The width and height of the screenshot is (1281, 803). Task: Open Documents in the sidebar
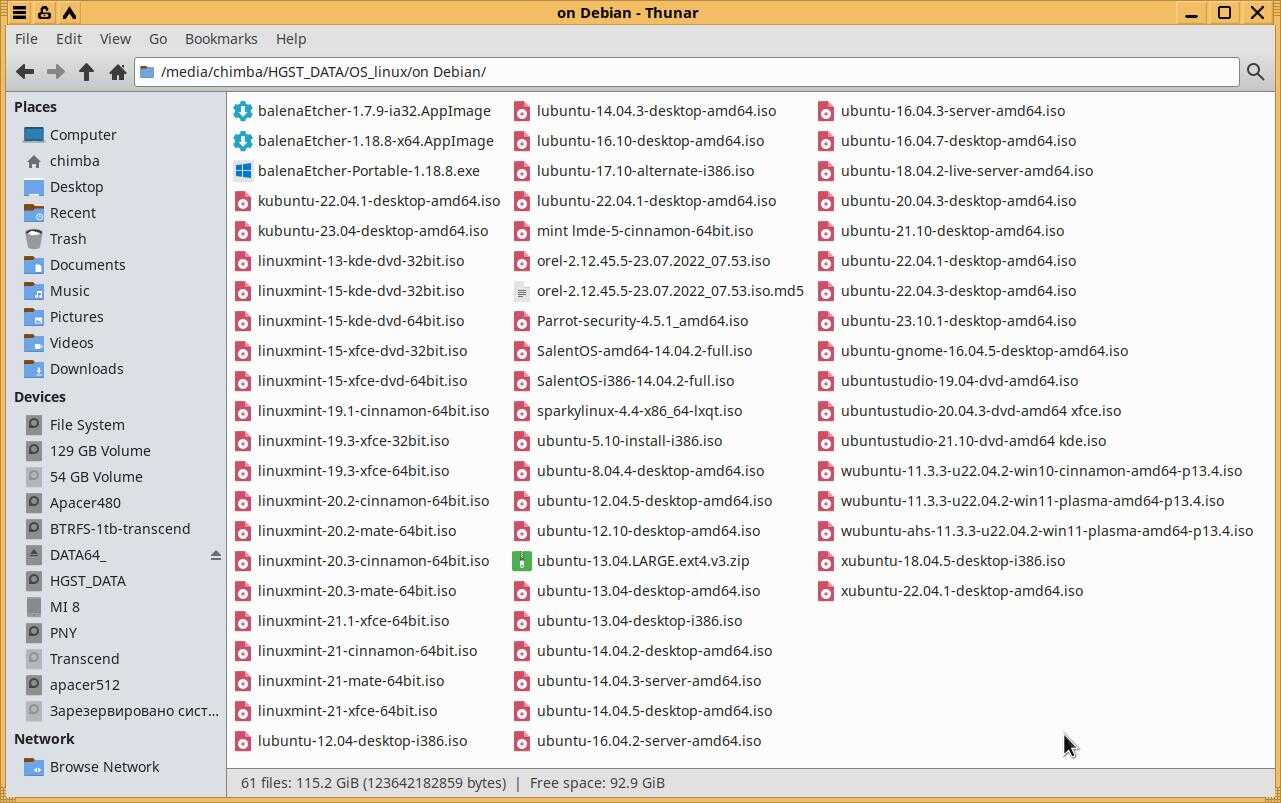tap(88, 265)
